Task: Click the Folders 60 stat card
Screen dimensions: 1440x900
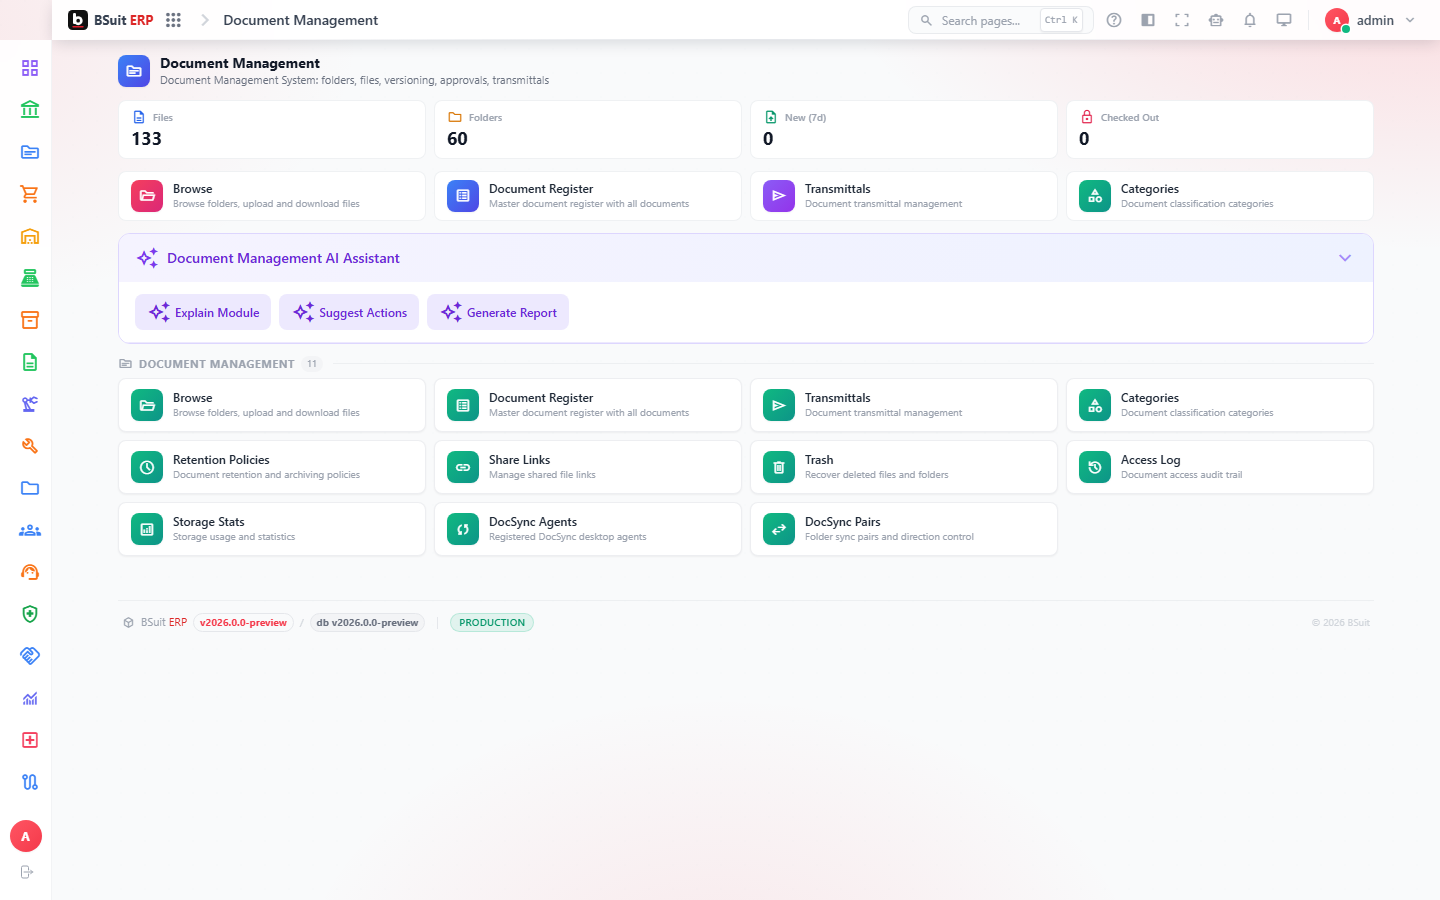Action: coord(588,129)
